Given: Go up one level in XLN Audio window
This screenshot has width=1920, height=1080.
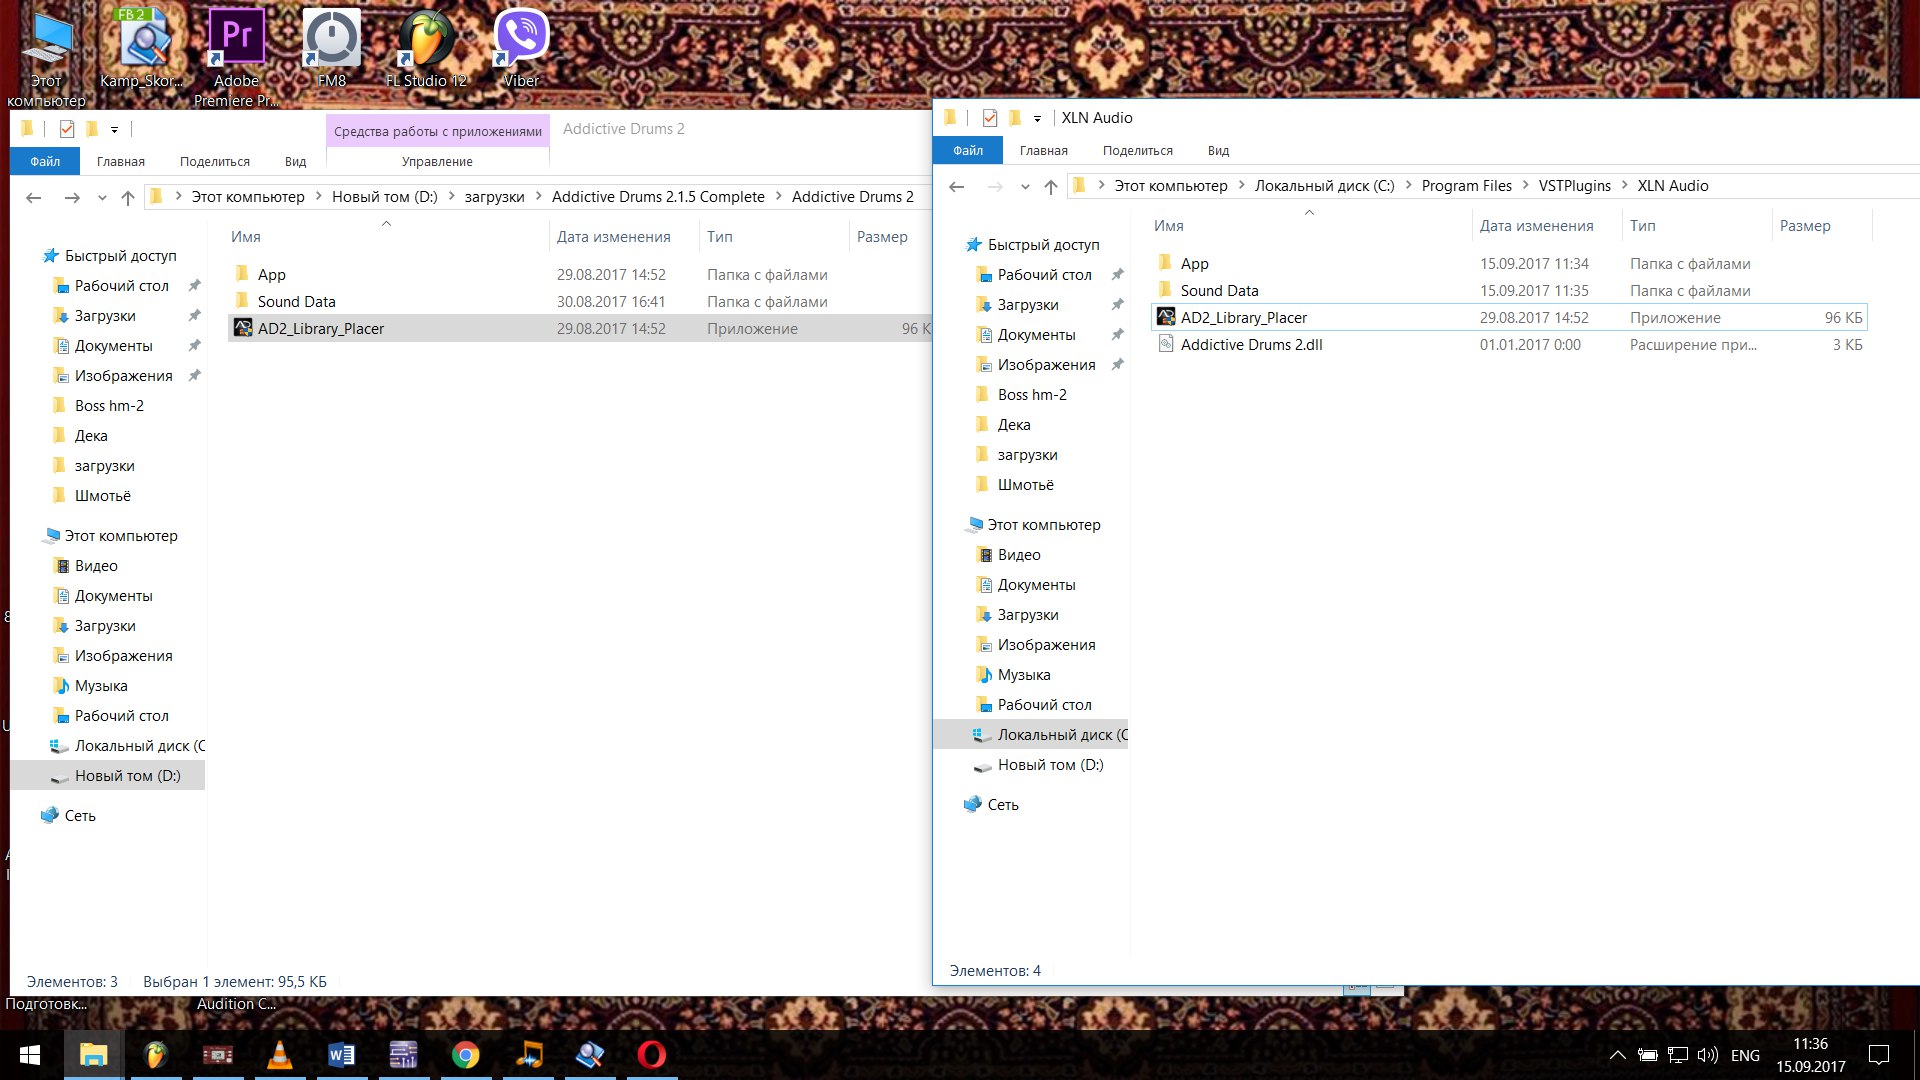Looking at the screenshot, I should 1051,187.
